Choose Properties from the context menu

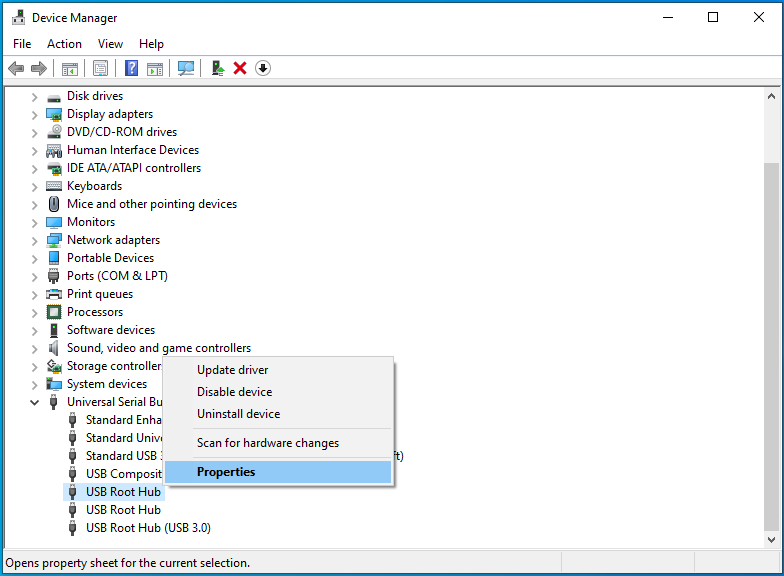click(226, 472)
